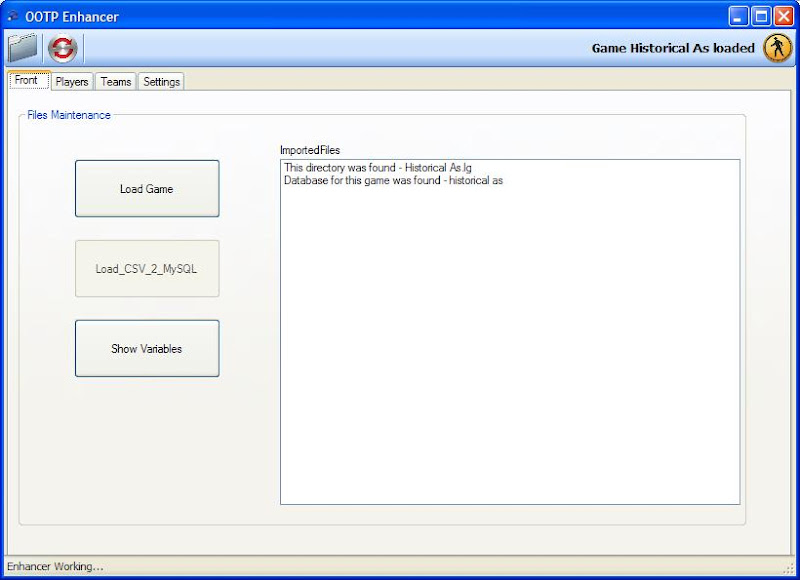Open a game folder via folder icon
Screen dimensions: 800x580
click(23, 46)
